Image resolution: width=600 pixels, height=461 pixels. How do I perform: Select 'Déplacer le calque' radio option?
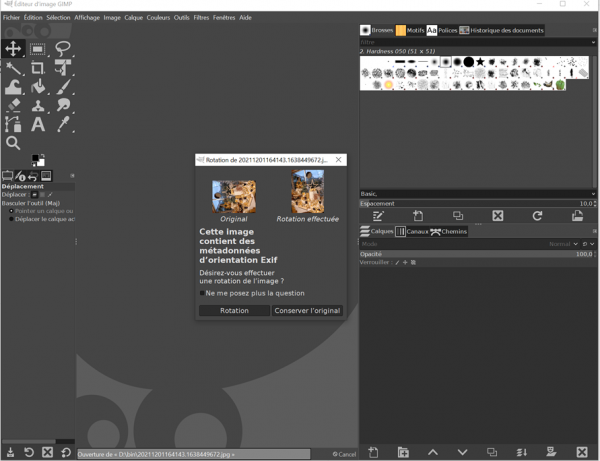(x=11, y=219)
